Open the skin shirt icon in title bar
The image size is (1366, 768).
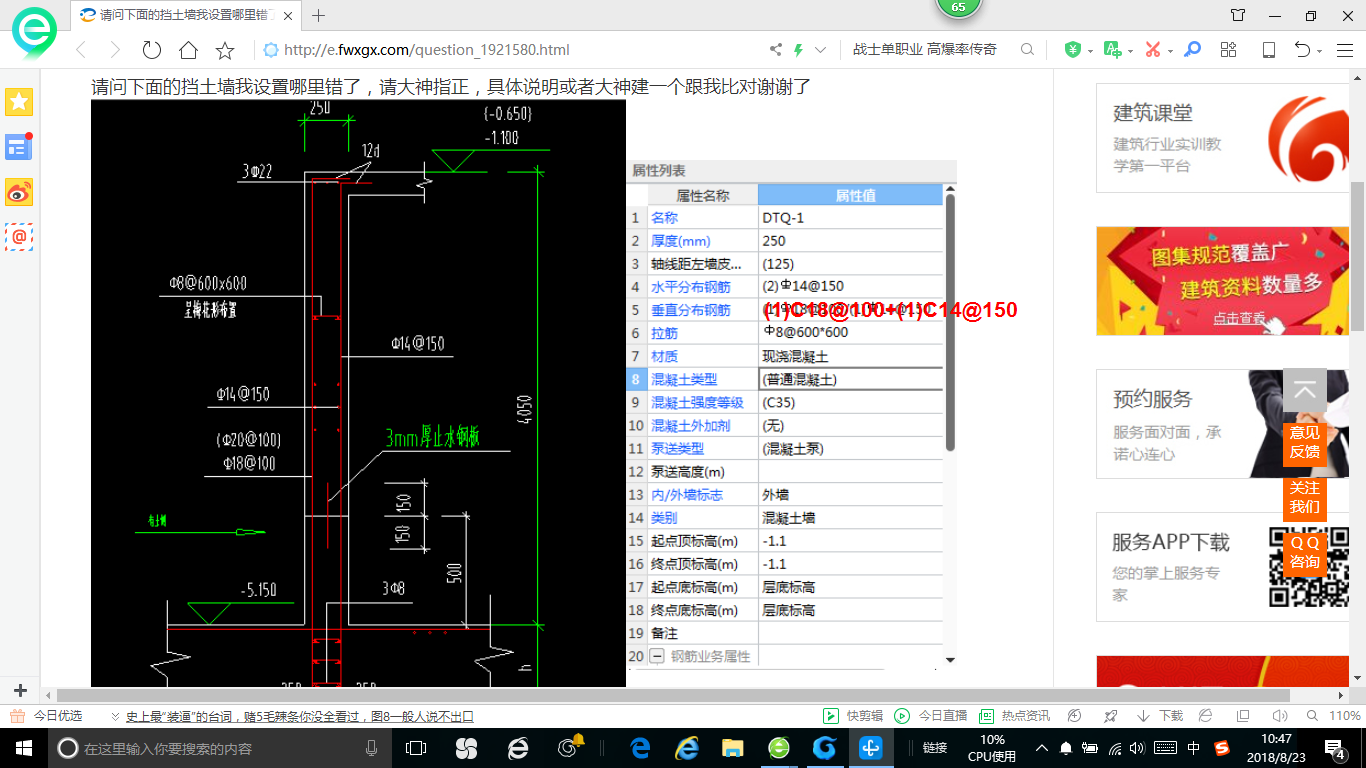tap(1238, 15)
